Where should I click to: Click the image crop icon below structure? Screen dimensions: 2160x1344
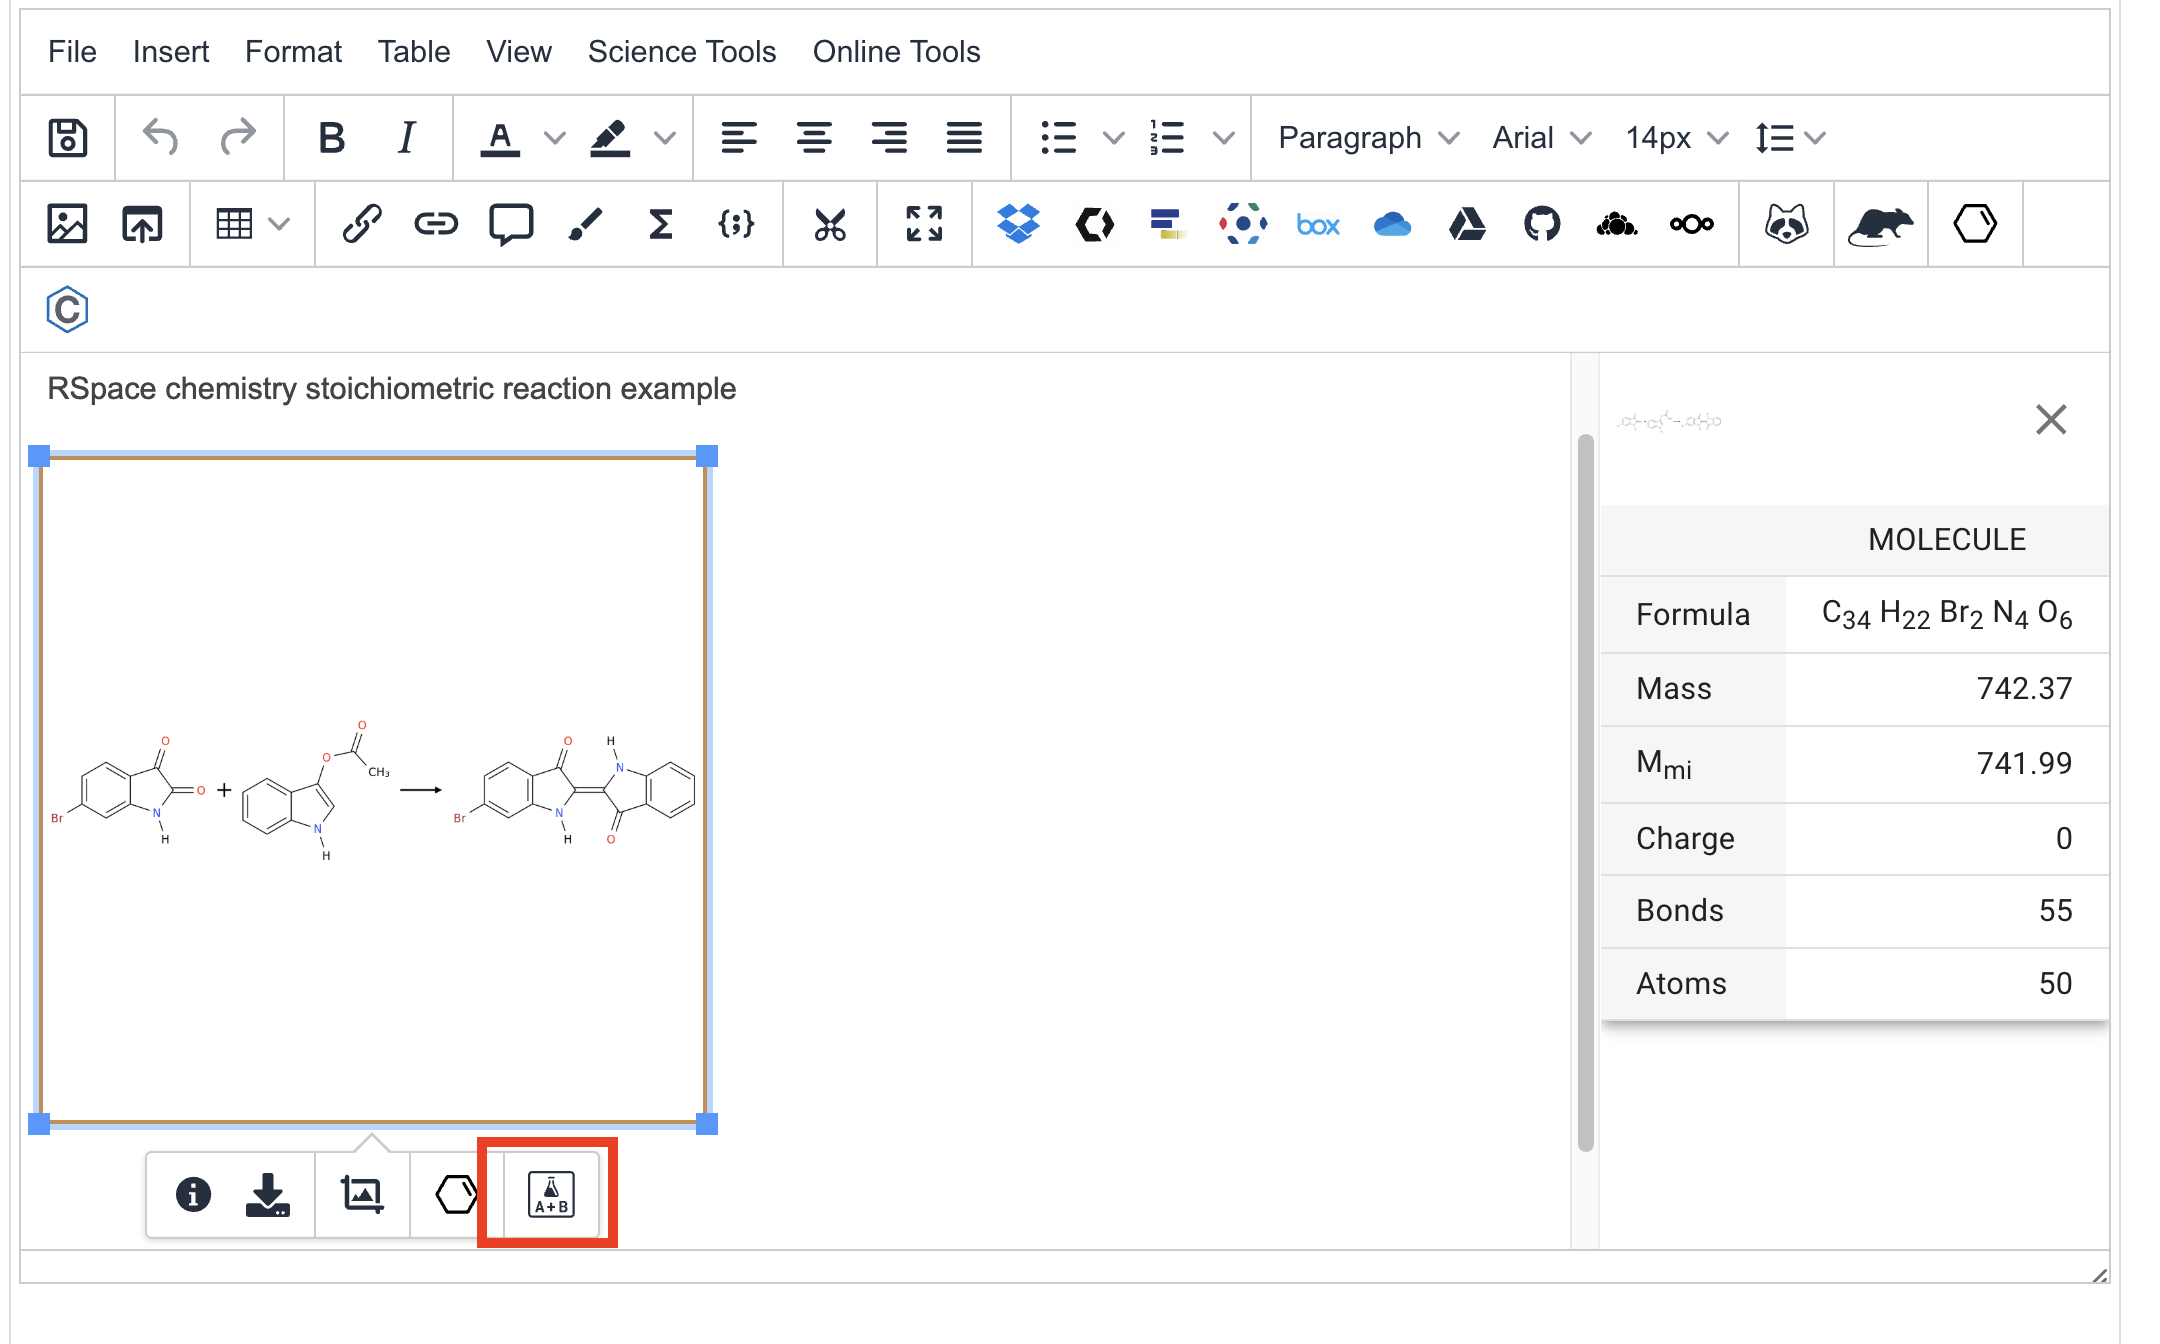click(x=362, y=1194)
